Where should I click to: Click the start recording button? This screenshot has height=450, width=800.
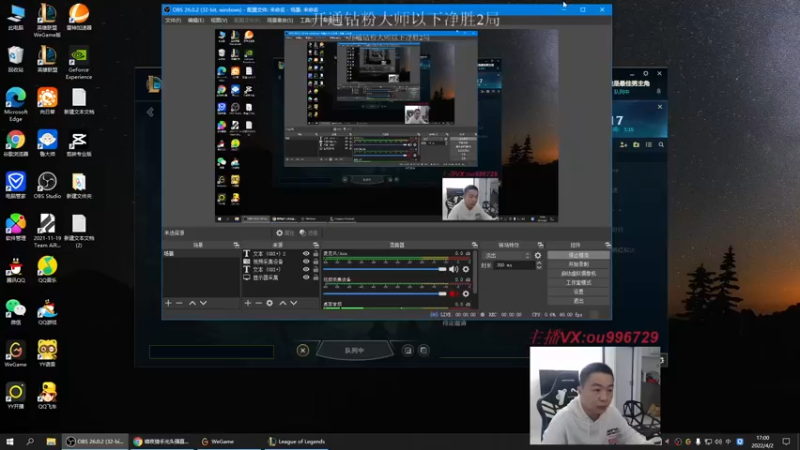[x=578, y=264]
